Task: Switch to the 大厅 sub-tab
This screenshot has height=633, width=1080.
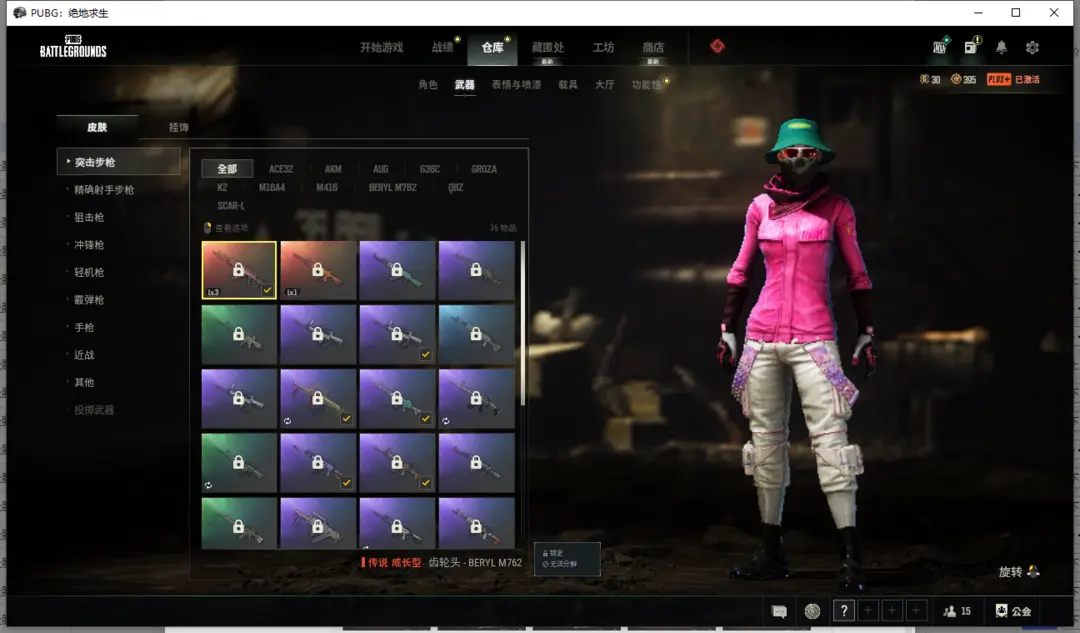Action: 604,85
